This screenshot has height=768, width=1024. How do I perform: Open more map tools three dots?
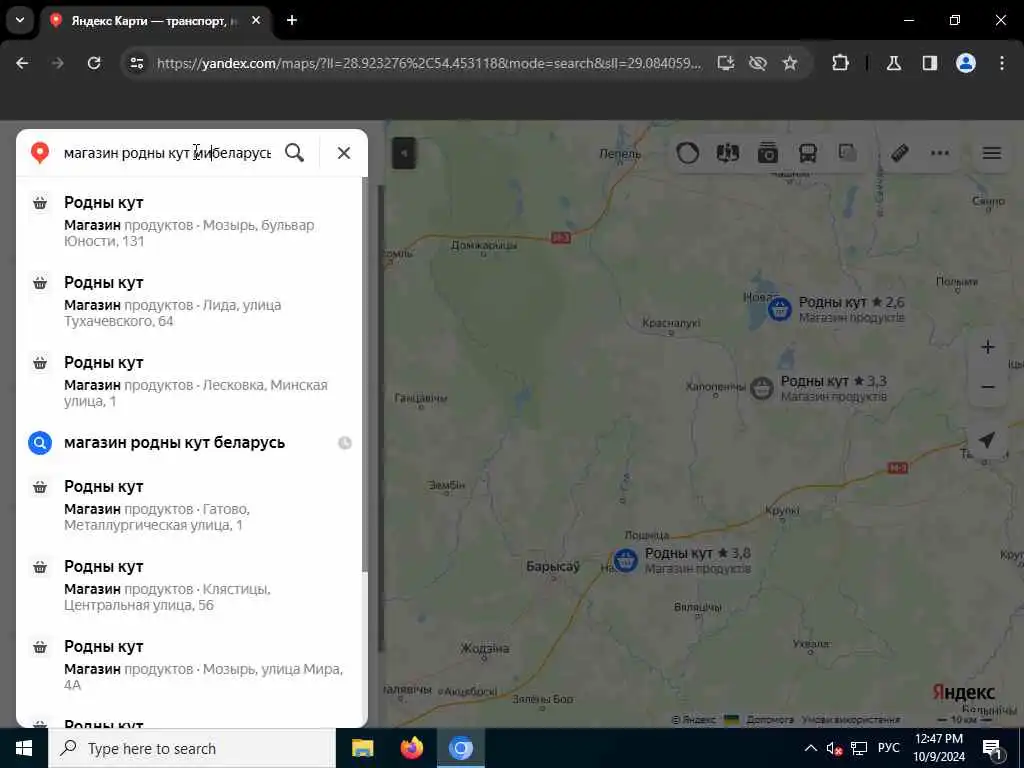click(940, 153)
